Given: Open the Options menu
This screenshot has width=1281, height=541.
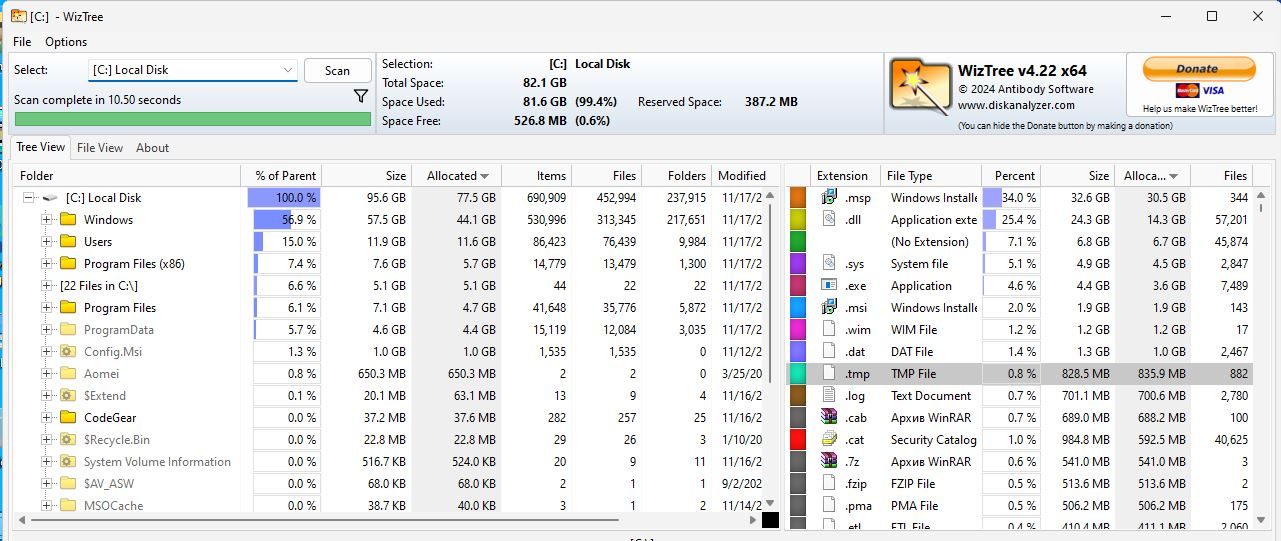Looking at the screenshot, I should pos(66,42).
